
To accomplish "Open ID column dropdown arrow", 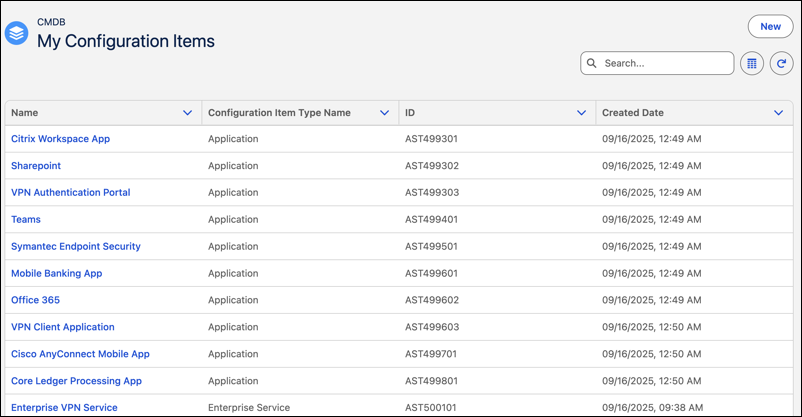I will click(x=582, y=113).
